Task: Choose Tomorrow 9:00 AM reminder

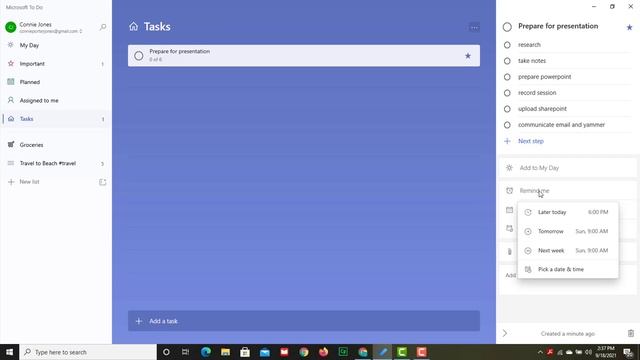Action: click(x=568, y=231)
